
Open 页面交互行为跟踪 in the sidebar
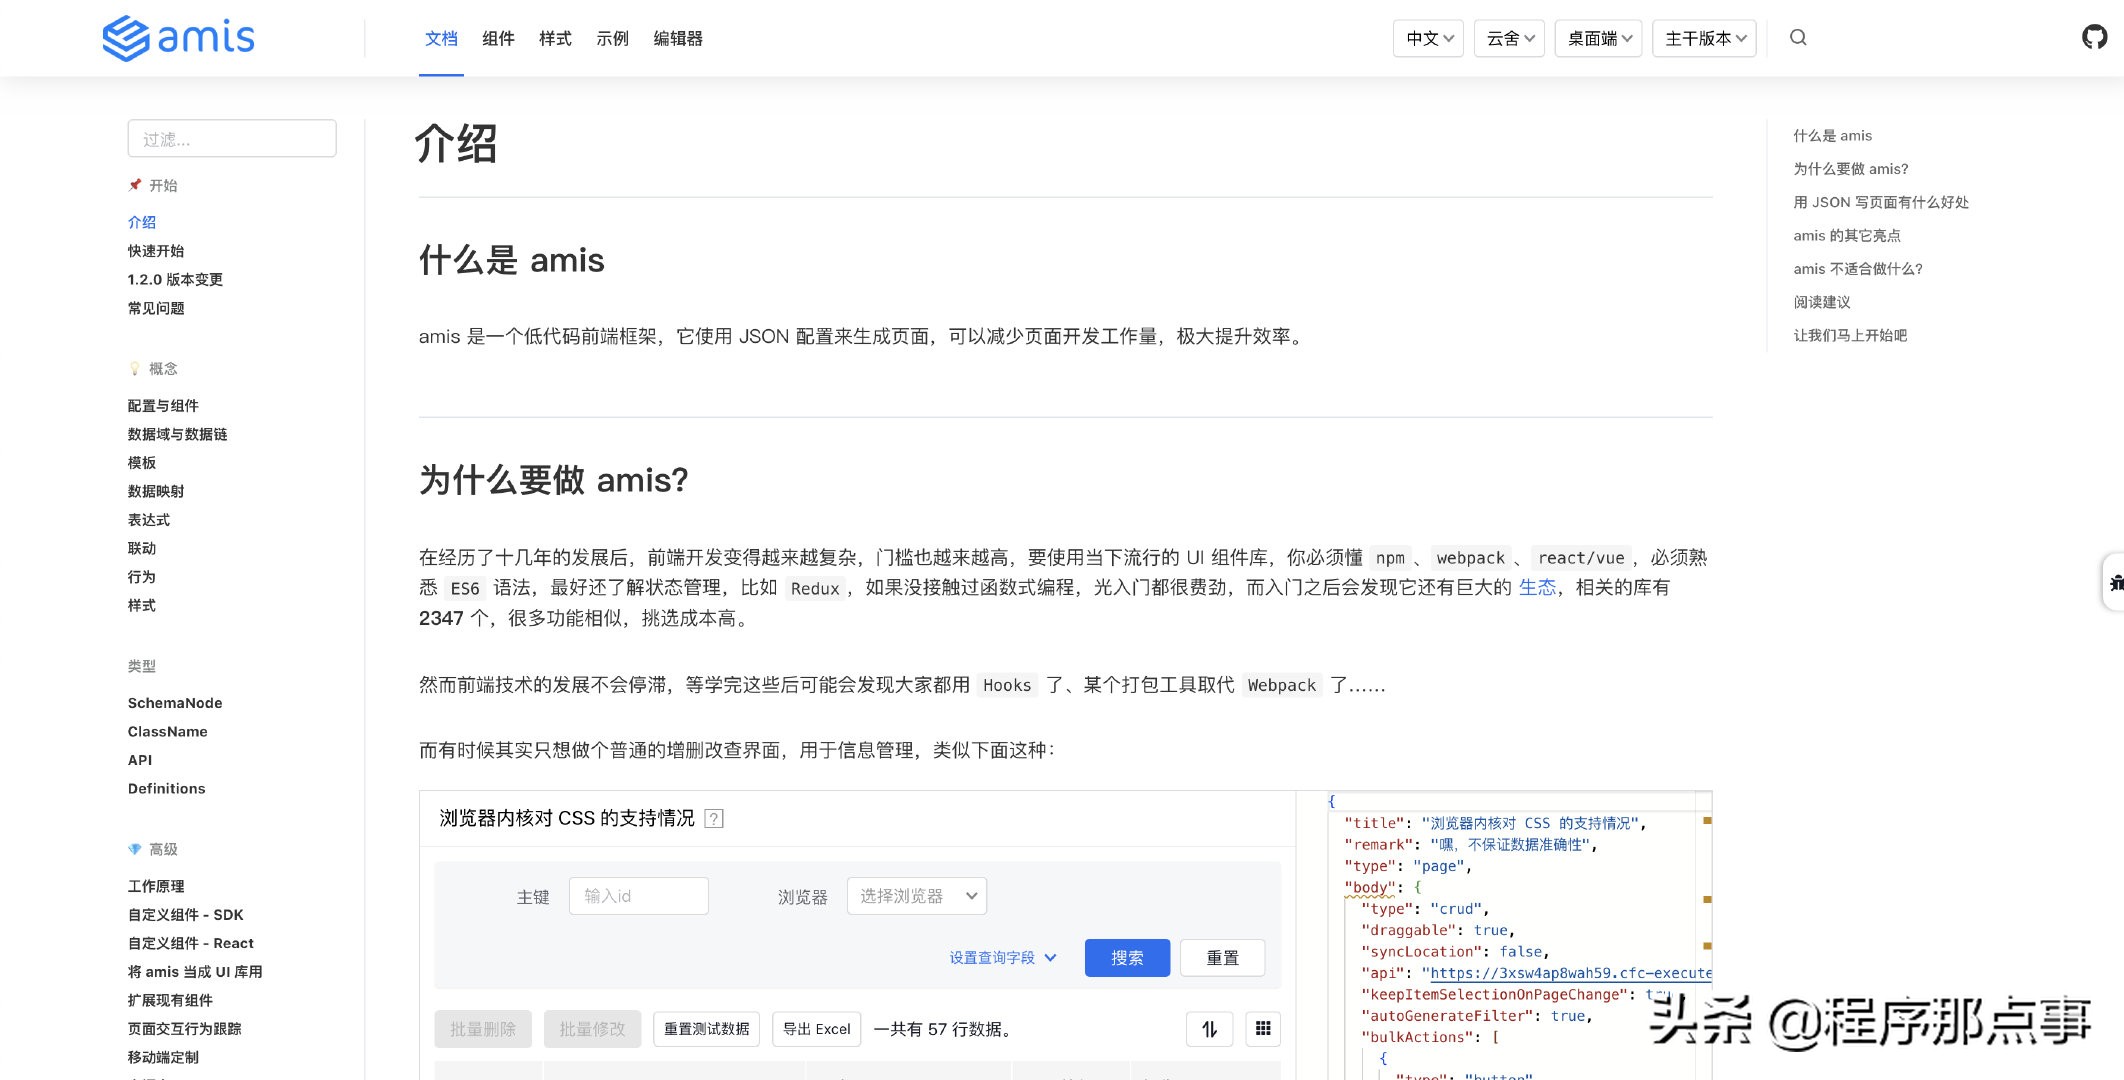[185, 1029]
